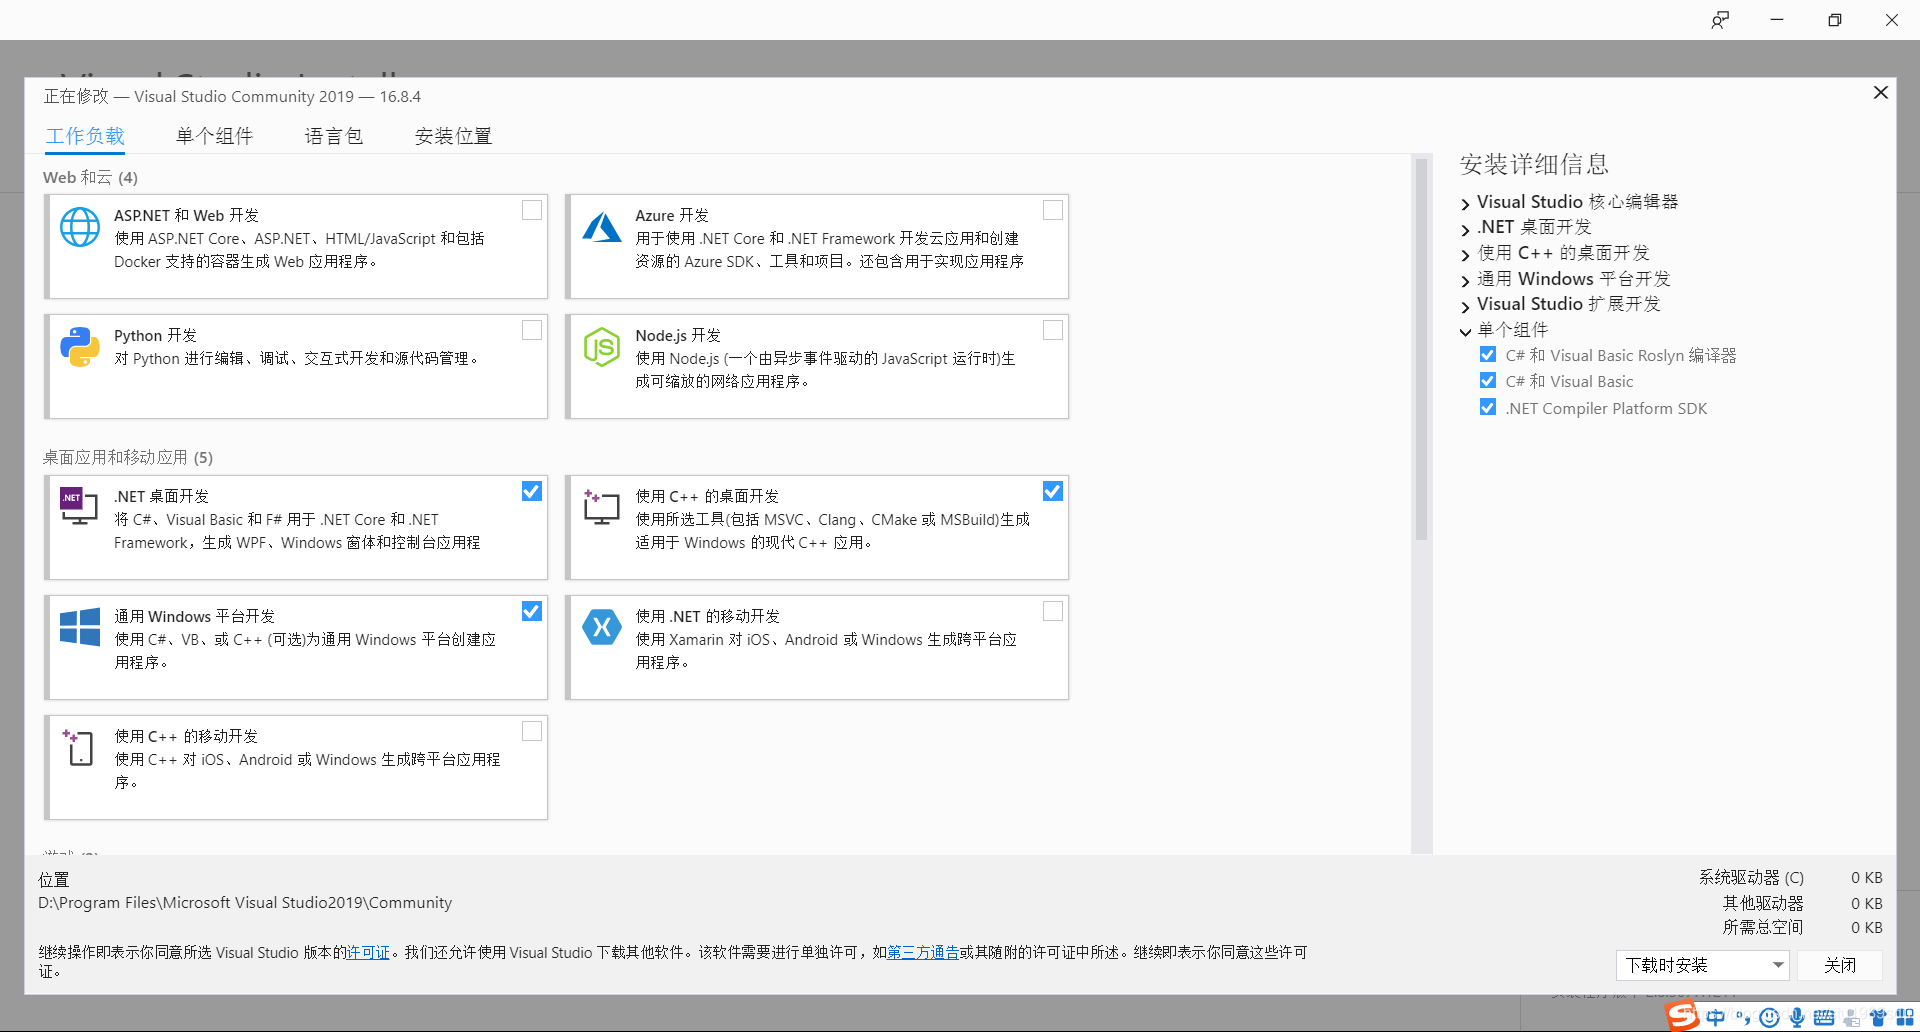Uncheck C# 和 Visual Basic Roslyn 编译器
The width and height of the screenshot is (1920, 1032).
1488,355
